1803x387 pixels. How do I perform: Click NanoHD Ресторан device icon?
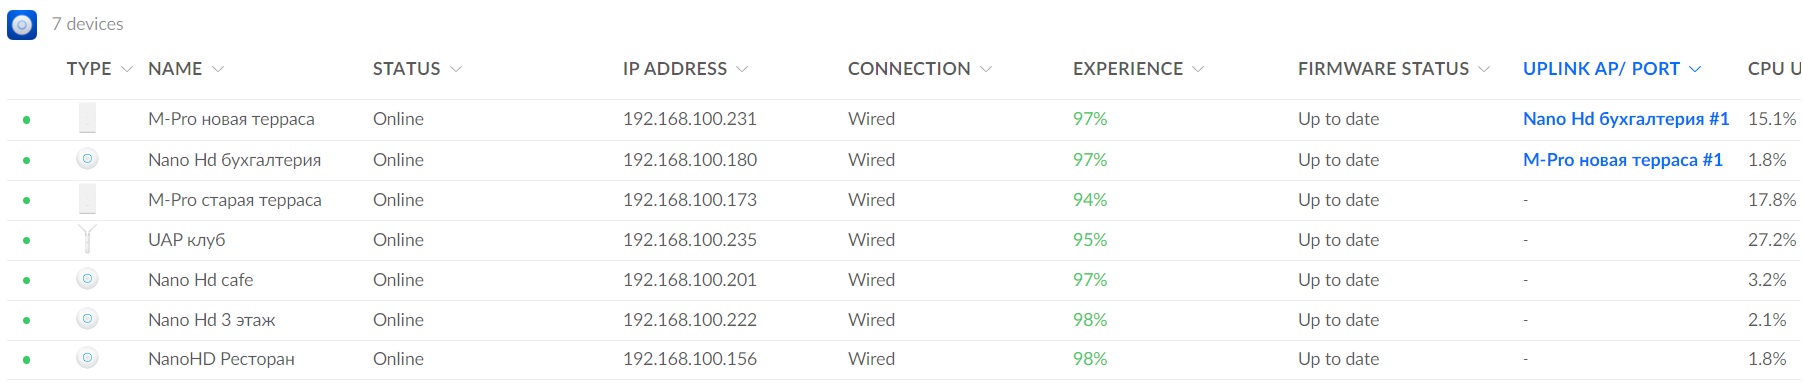pos(87,358)
